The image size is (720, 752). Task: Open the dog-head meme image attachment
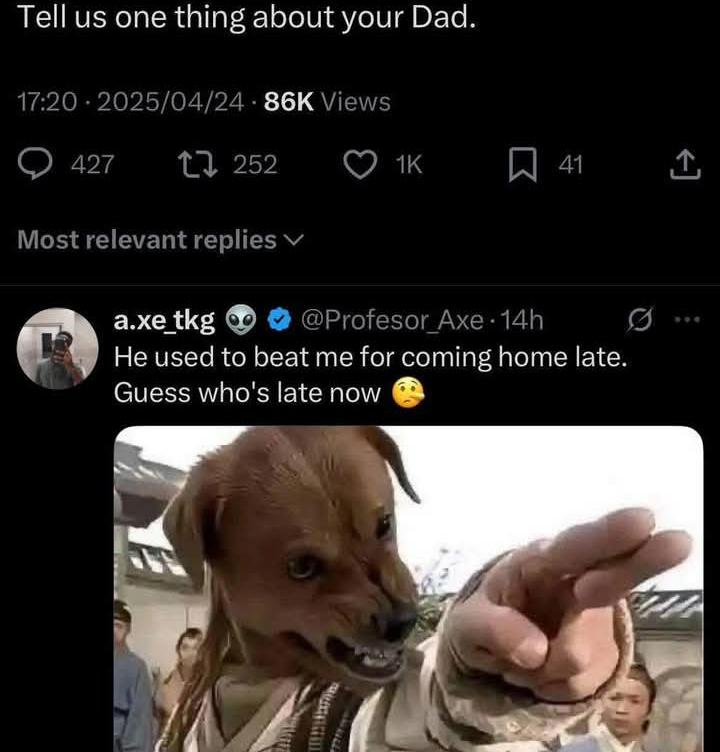(x=409, y=589)
